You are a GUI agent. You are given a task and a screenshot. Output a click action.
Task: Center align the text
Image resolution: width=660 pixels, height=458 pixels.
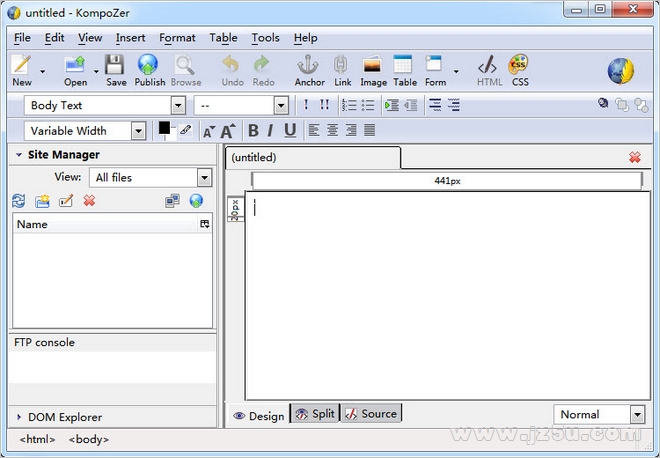(x=332, y=130)
